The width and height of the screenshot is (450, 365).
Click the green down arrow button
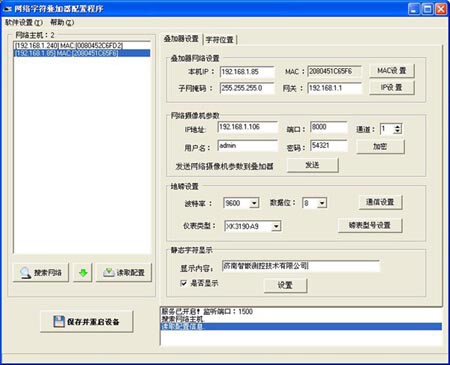tap(83, 273)
